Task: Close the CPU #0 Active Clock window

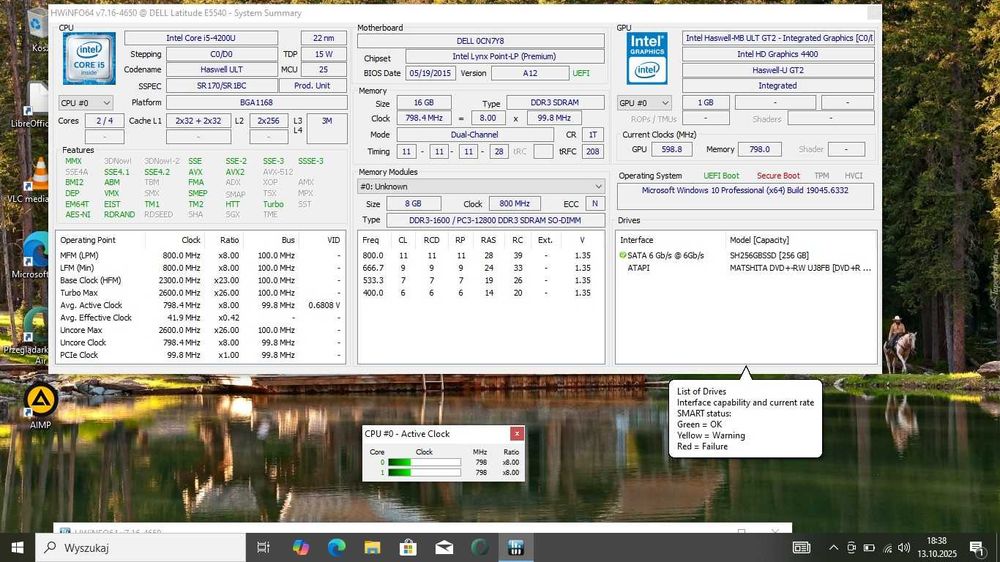Action: click(x=517, y=434)
